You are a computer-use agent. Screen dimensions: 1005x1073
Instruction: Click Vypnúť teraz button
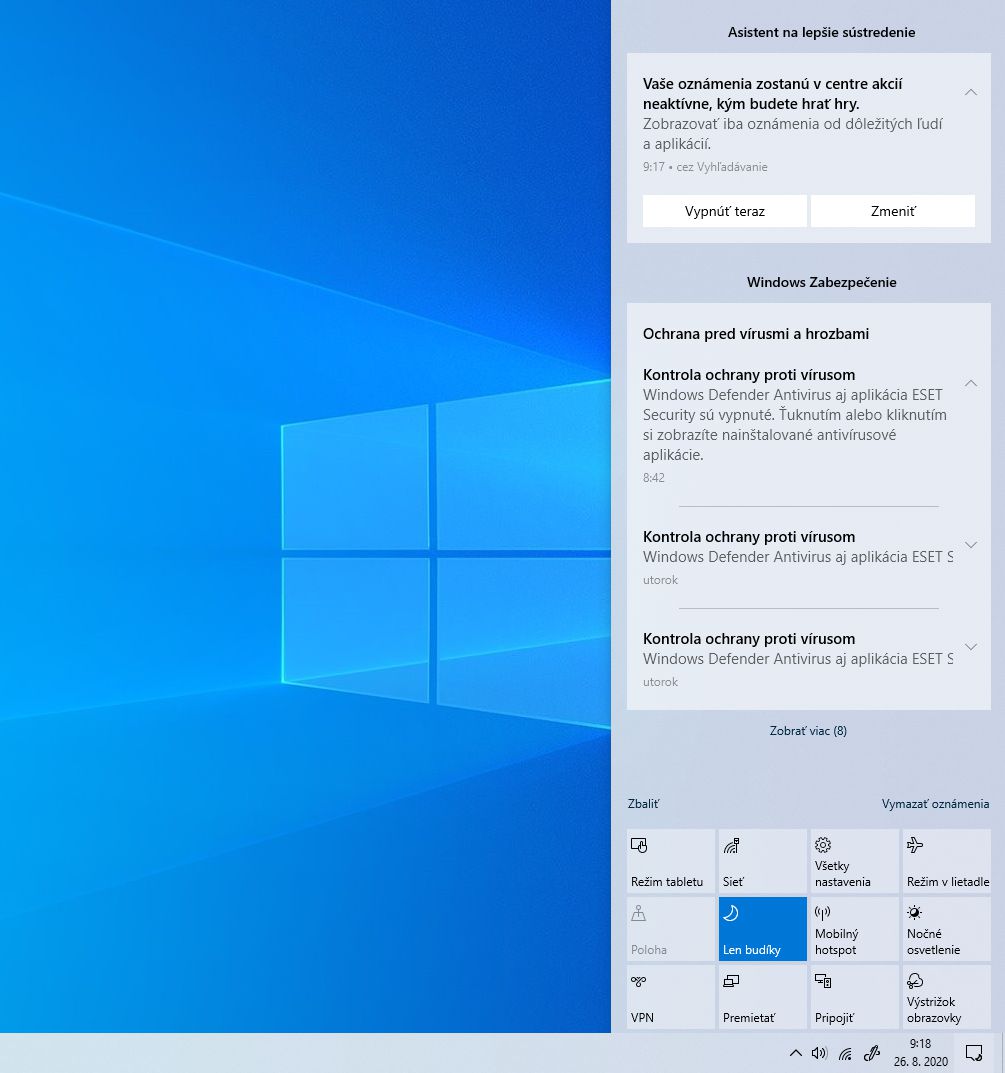pyautogui.click(x=725, y=211)
